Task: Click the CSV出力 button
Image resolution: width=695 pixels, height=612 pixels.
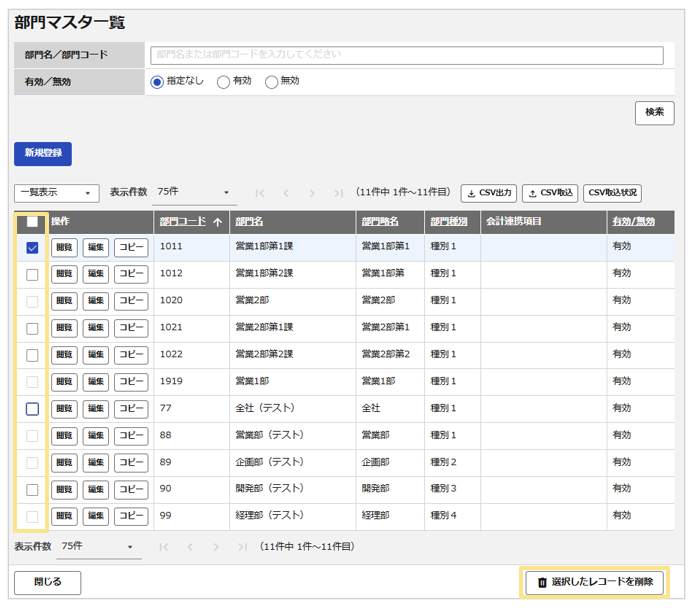Action: (488, 193)
